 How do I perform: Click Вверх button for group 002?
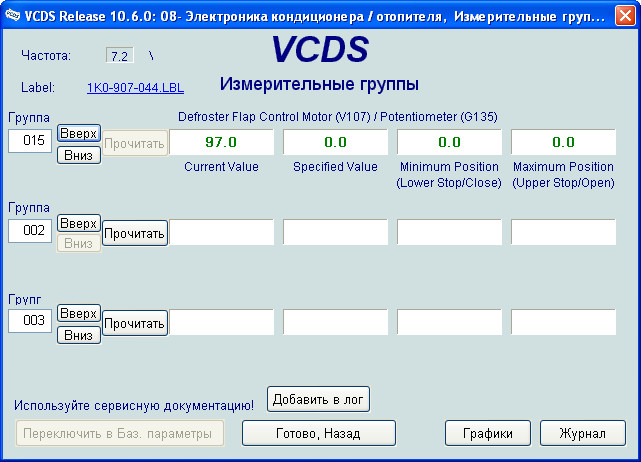[79, 222]
